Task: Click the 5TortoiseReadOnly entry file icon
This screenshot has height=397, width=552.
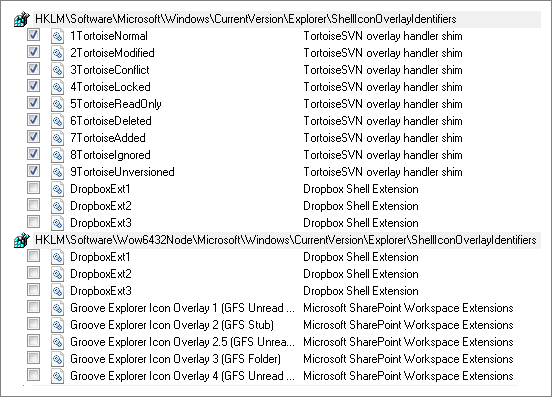Action: 57,104
